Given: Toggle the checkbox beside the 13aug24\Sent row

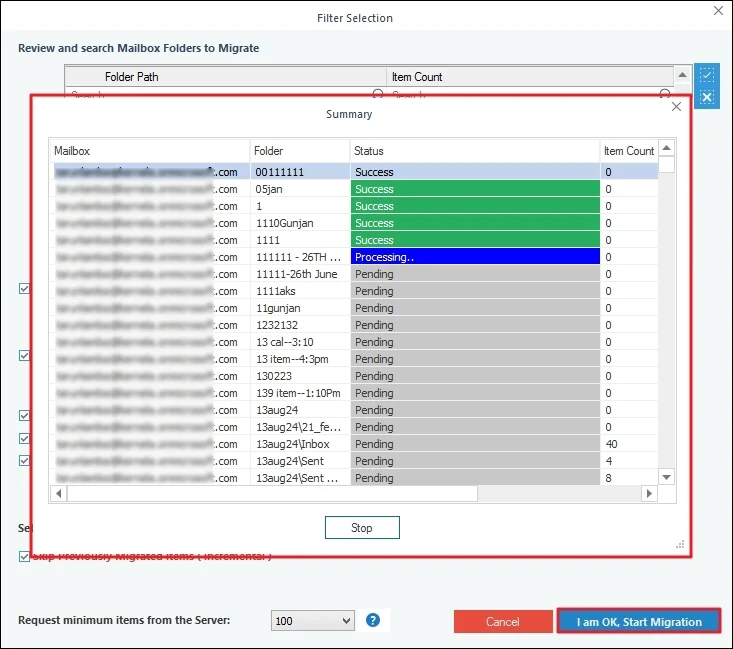Looking at the screenshot, I should [x=24, y=461].
